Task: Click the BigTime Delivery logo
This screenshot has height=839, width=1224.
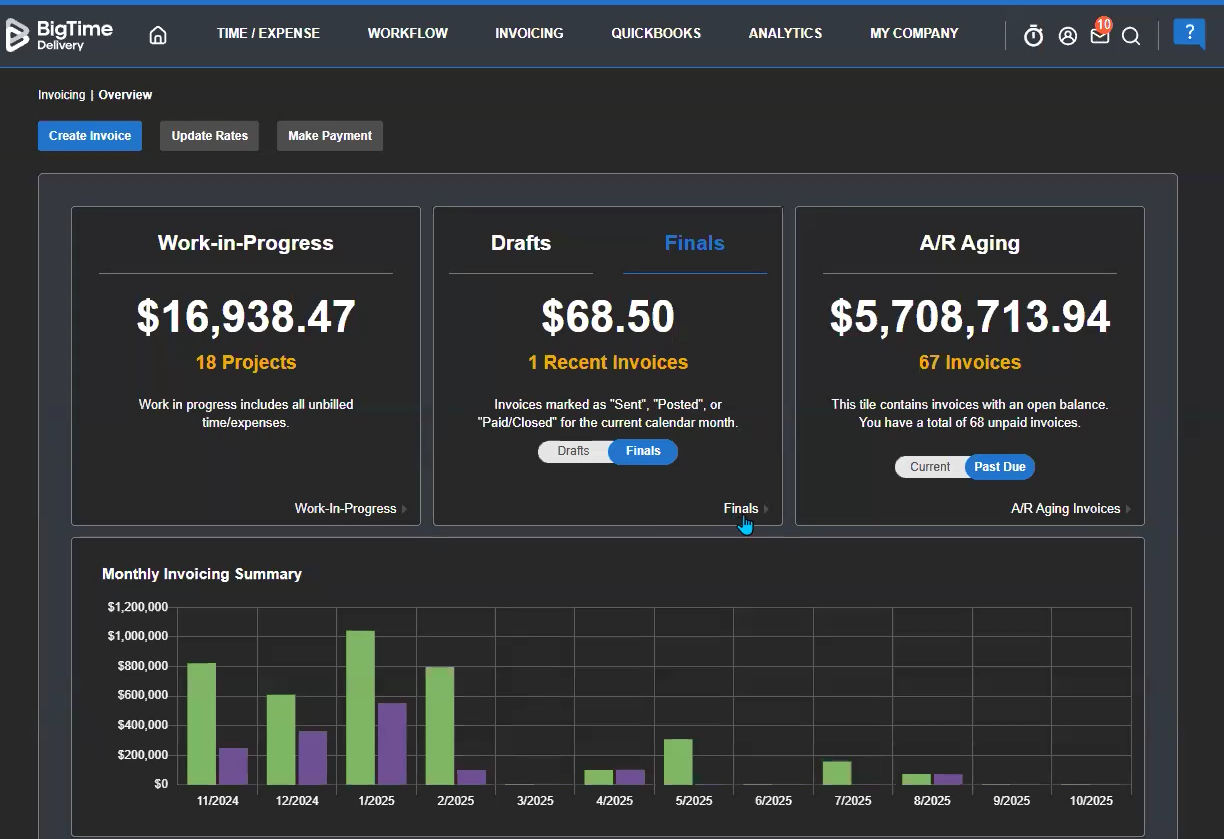Action: coord(60,35)
